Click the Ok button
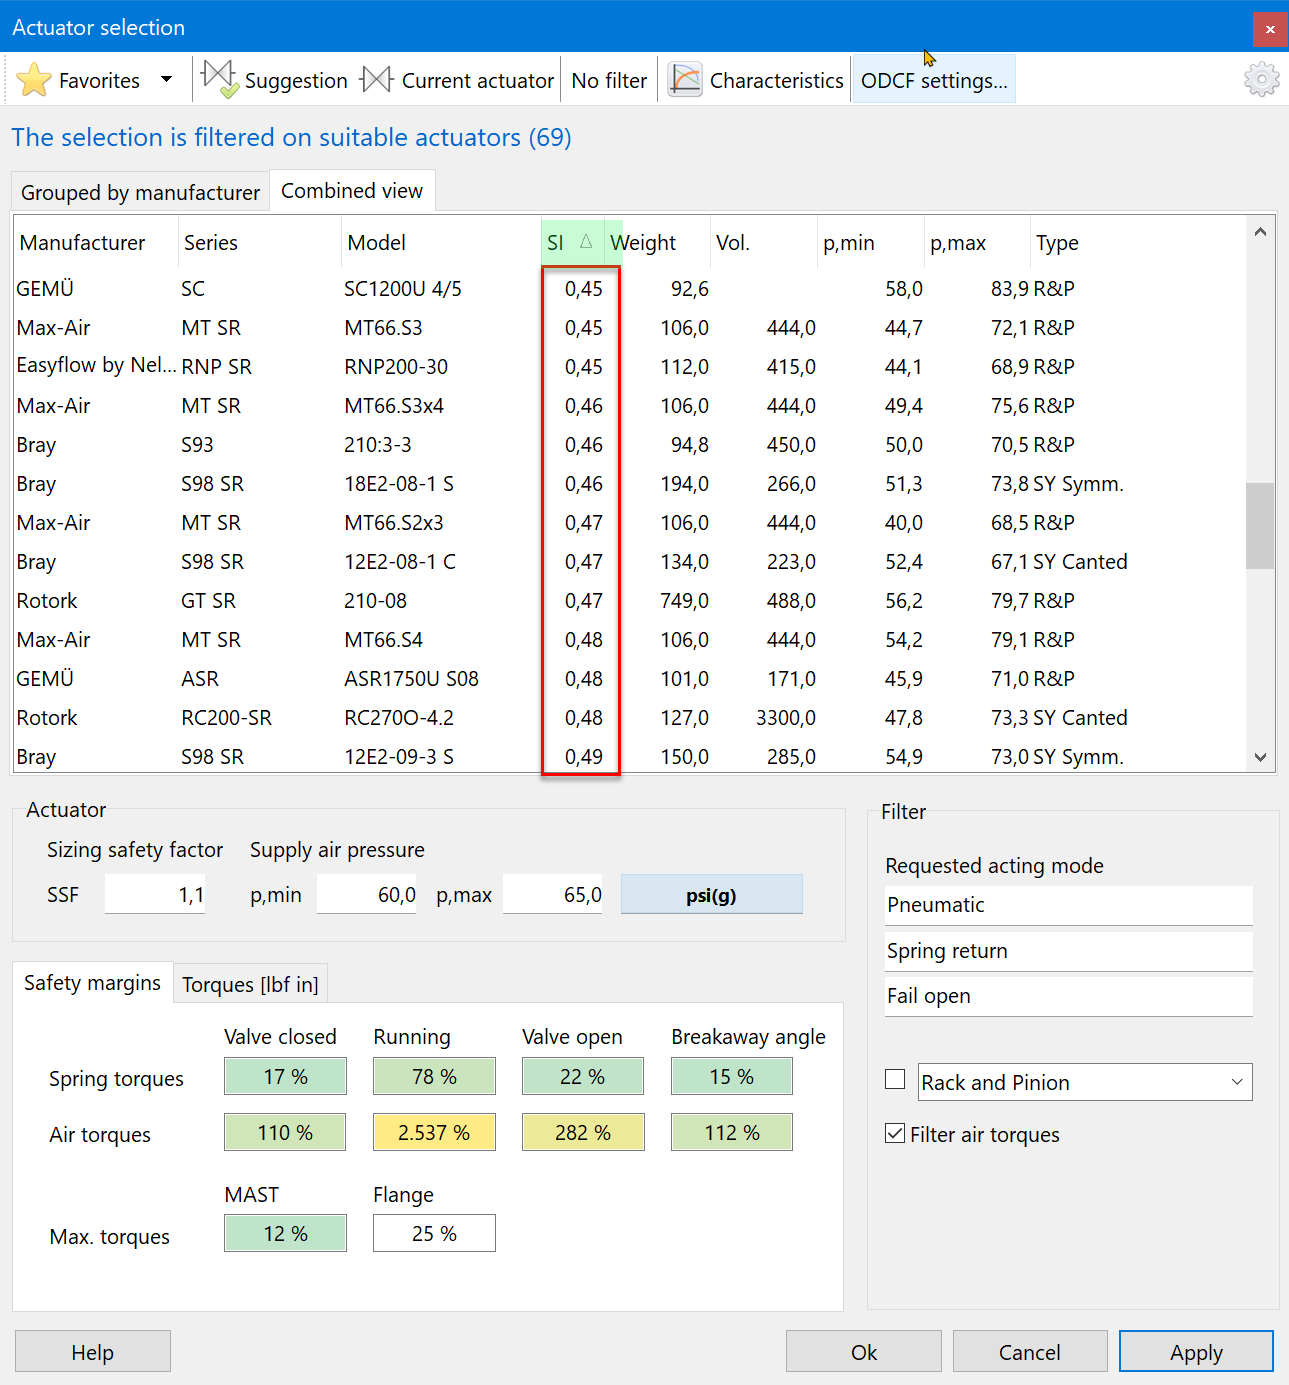 (864, 1352)
